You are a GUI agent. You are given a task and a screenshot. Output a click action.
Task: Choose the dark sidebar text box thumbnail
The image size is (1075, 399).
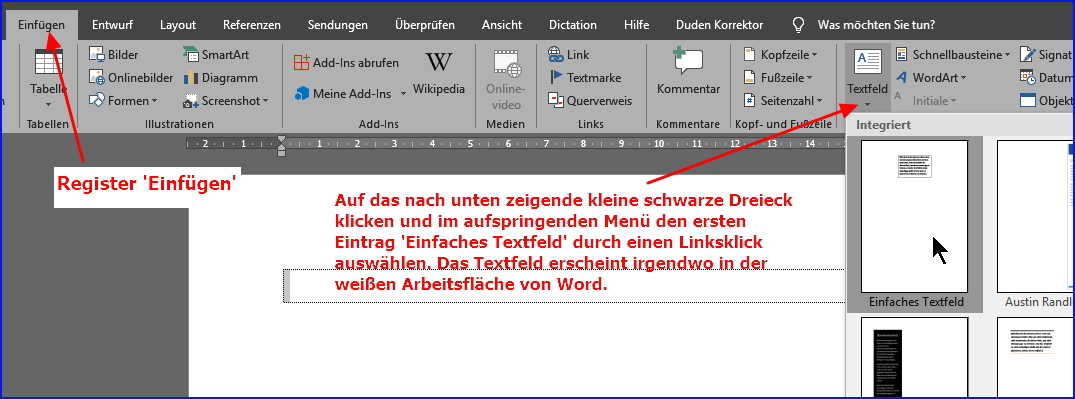point(915,357)
